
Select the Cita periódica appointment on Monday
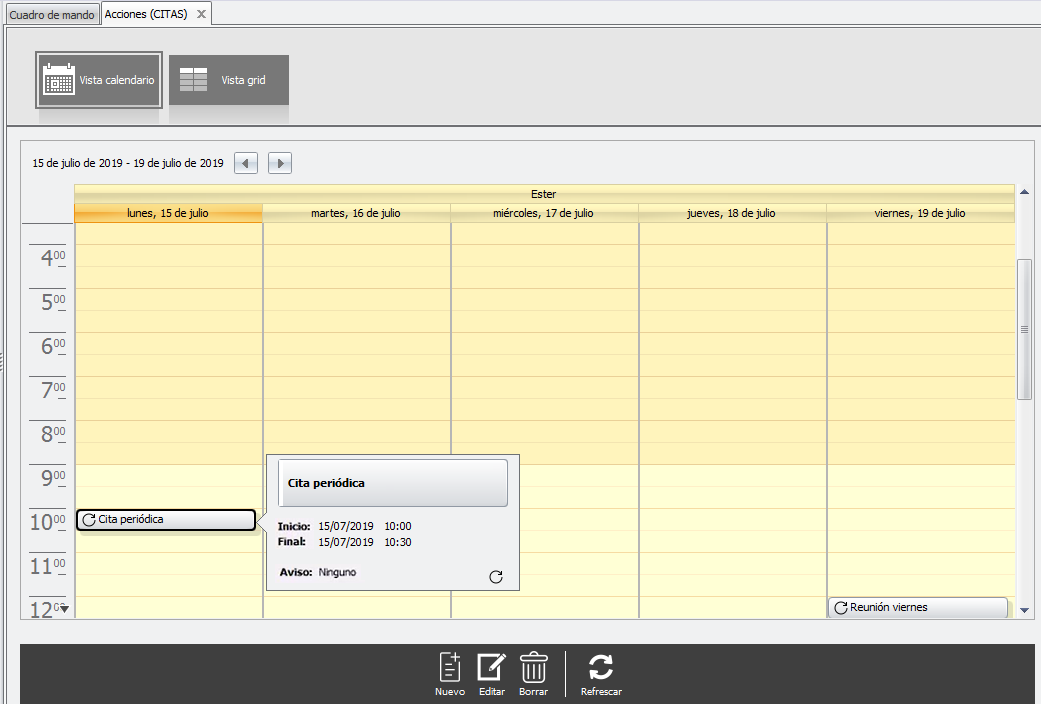(166, 519)
